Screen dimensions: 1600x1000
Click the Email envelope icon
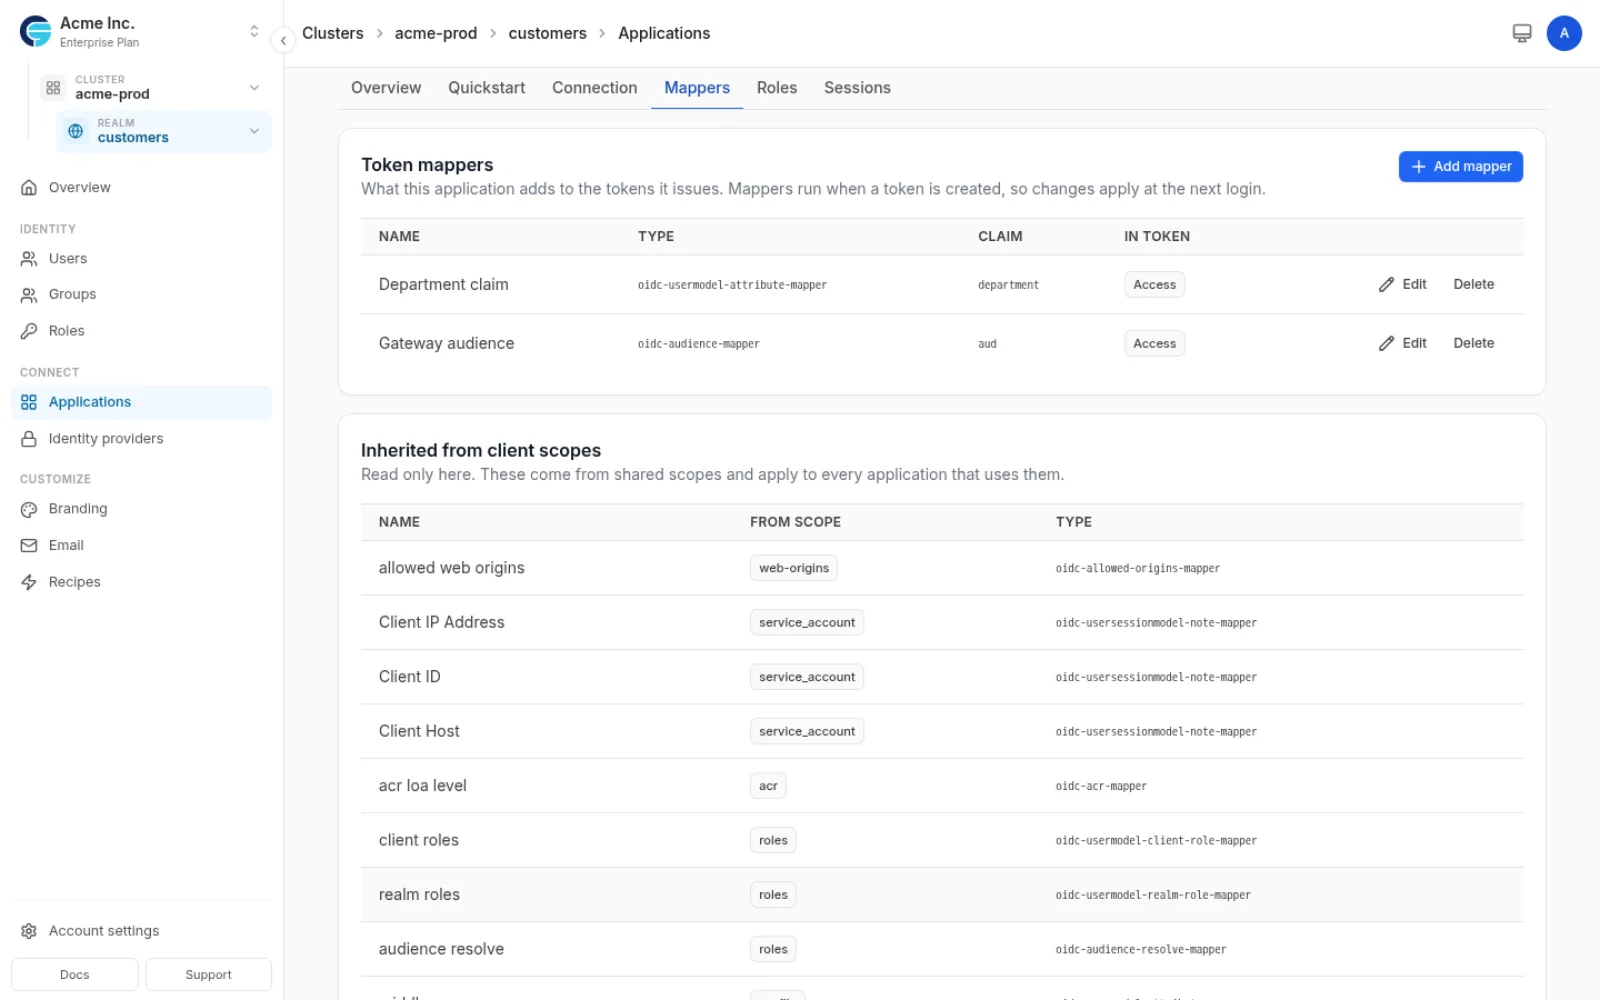point(29,546)
